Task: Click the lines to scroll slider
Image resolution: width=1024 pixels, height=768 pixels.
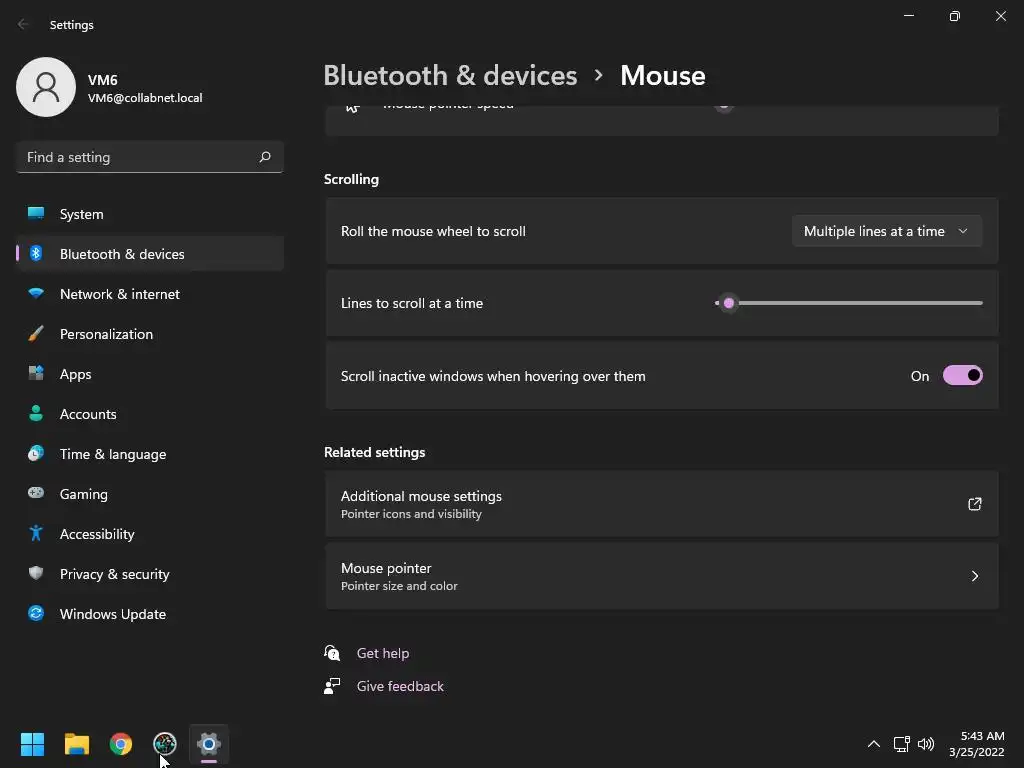Action: tap(729, 303)
